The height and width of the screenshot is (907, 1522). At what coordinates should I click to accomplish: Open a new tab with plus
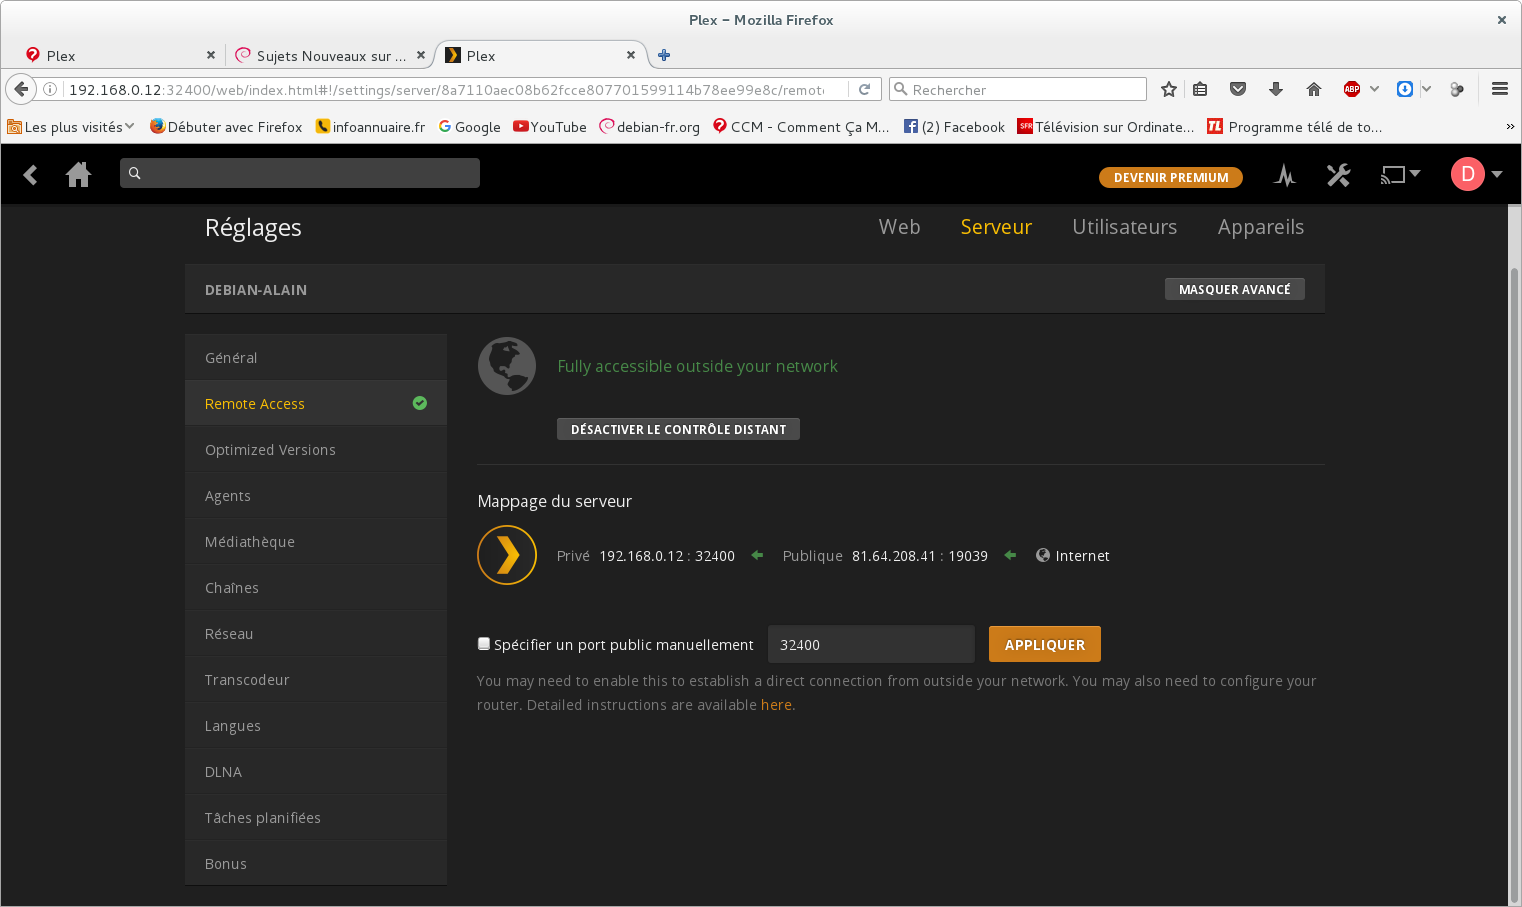[664, 55]
